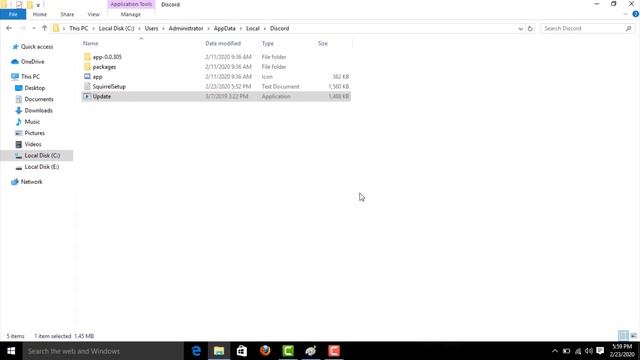
Task: Open the green Camtasia taskbar icon
Action: point(288,351)
